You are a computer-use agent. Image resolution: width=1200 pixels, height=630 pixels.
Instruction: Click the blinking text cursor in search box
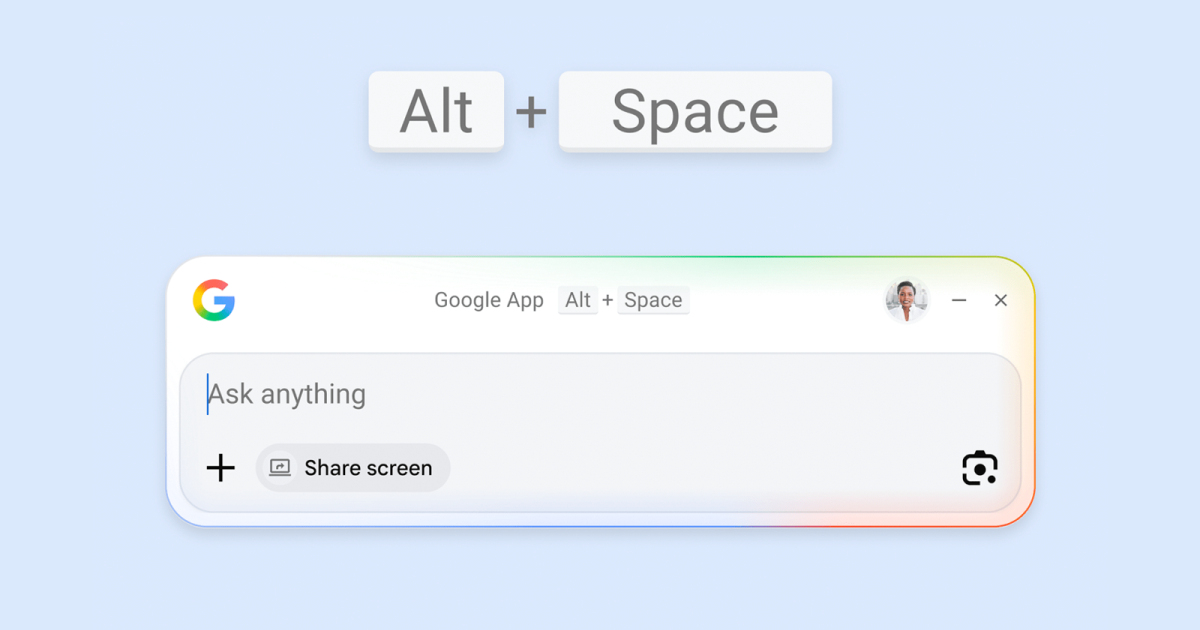coord(208,394)
